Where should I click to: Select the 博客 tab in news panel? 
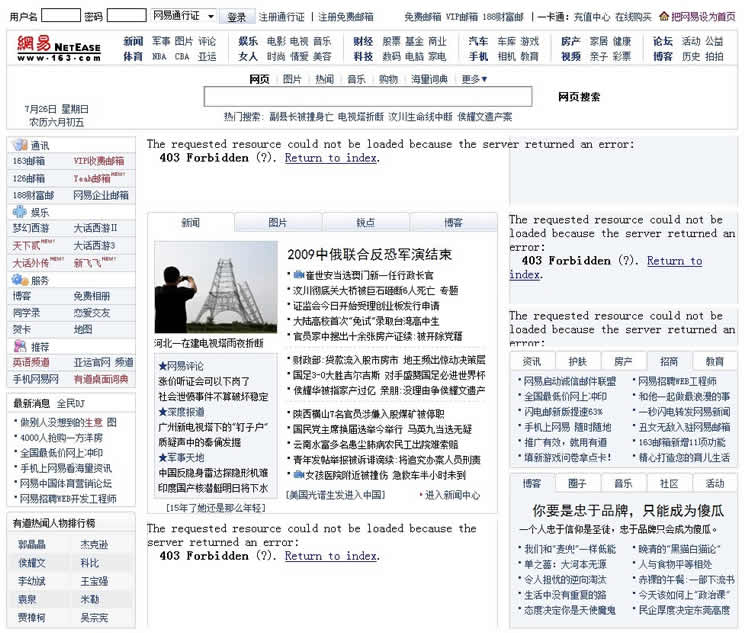454,223
